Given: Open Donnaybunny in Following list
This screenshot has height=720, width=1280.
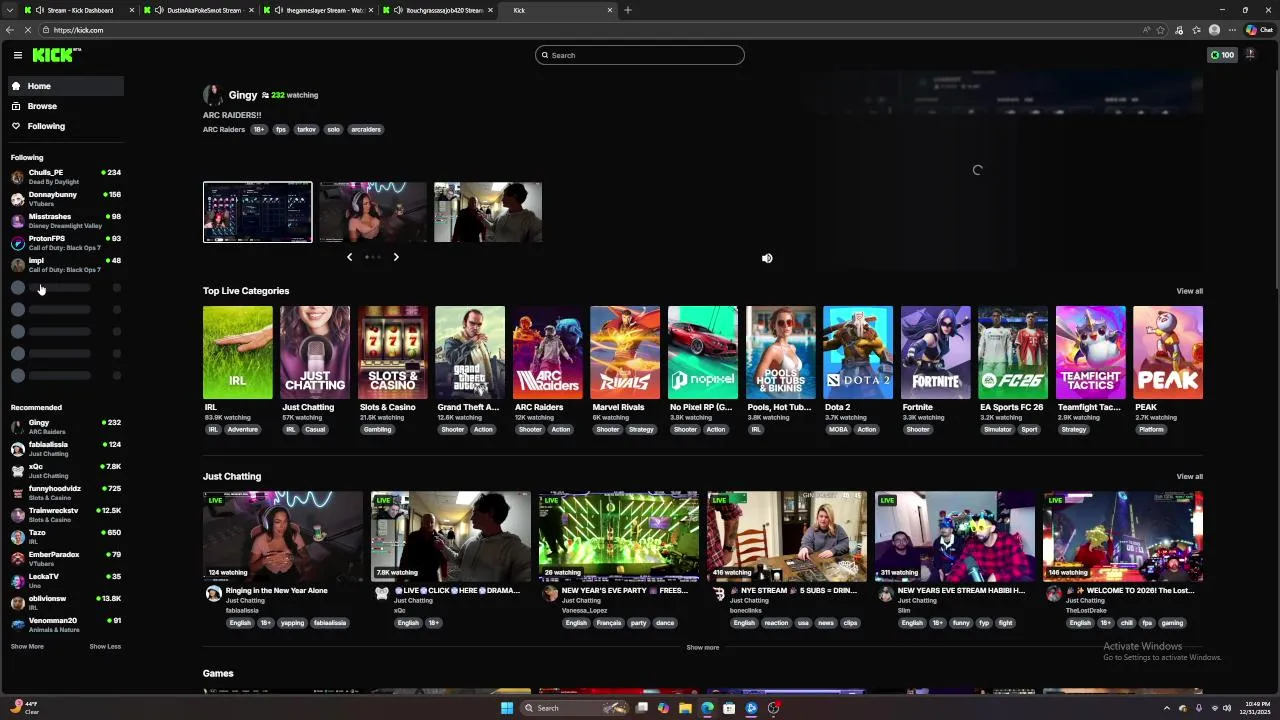Looking at the screenshot, I should pos(66,199).
